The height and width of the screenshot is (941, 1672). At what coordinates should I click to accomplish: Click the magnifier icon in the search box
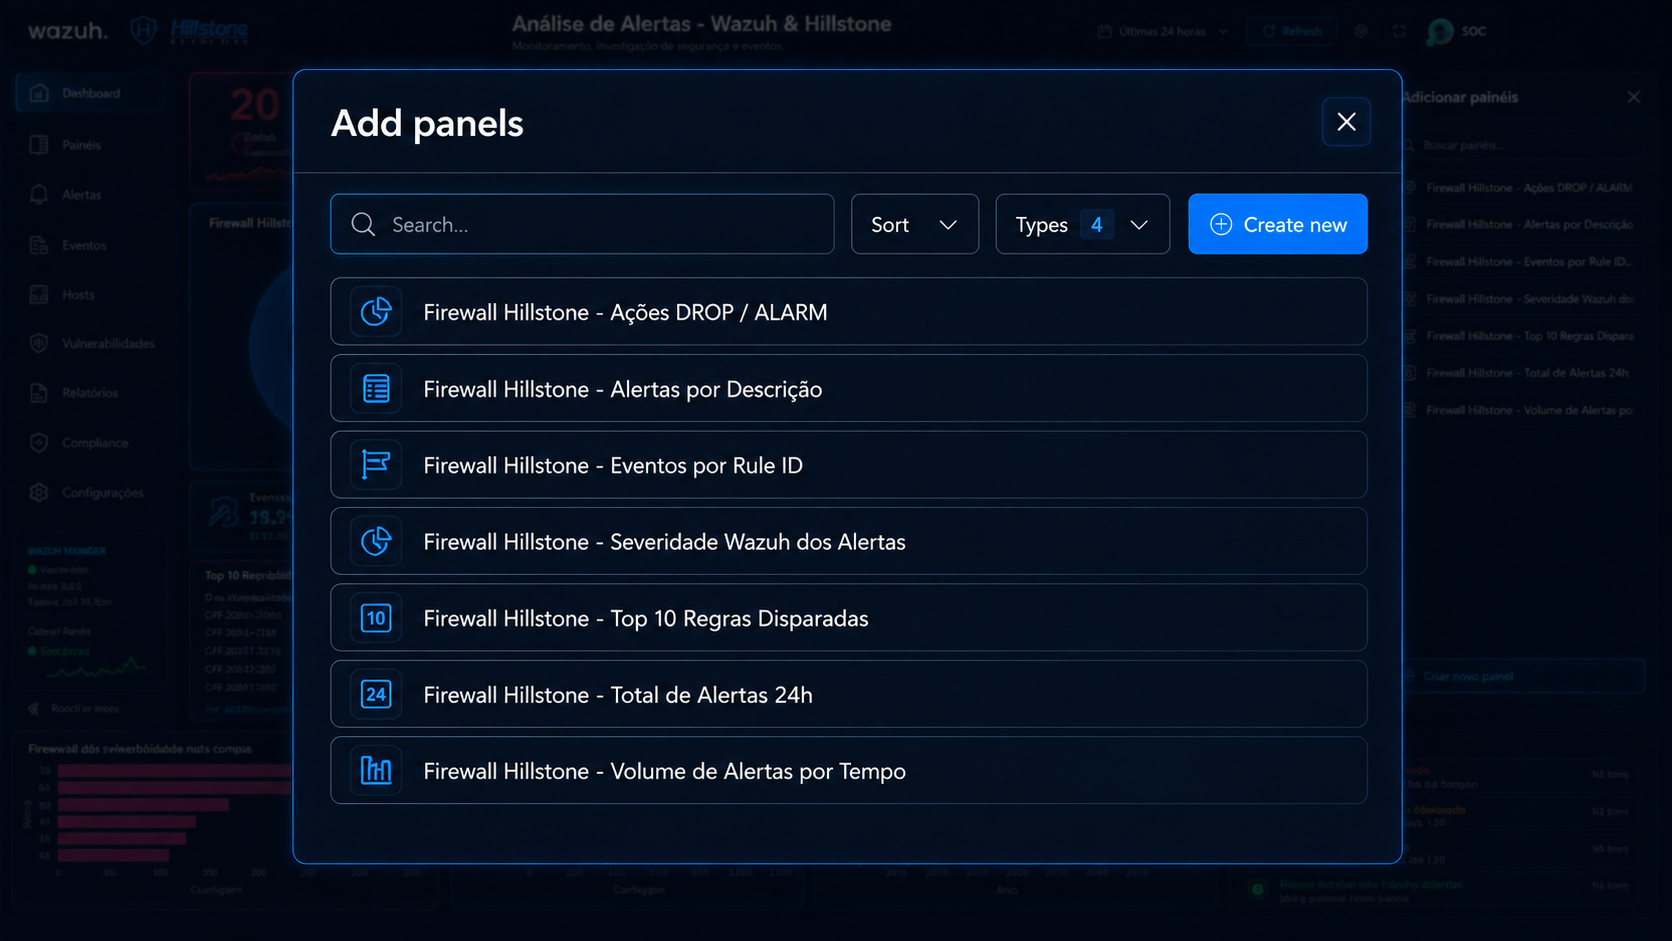click(x=364, y=225)
